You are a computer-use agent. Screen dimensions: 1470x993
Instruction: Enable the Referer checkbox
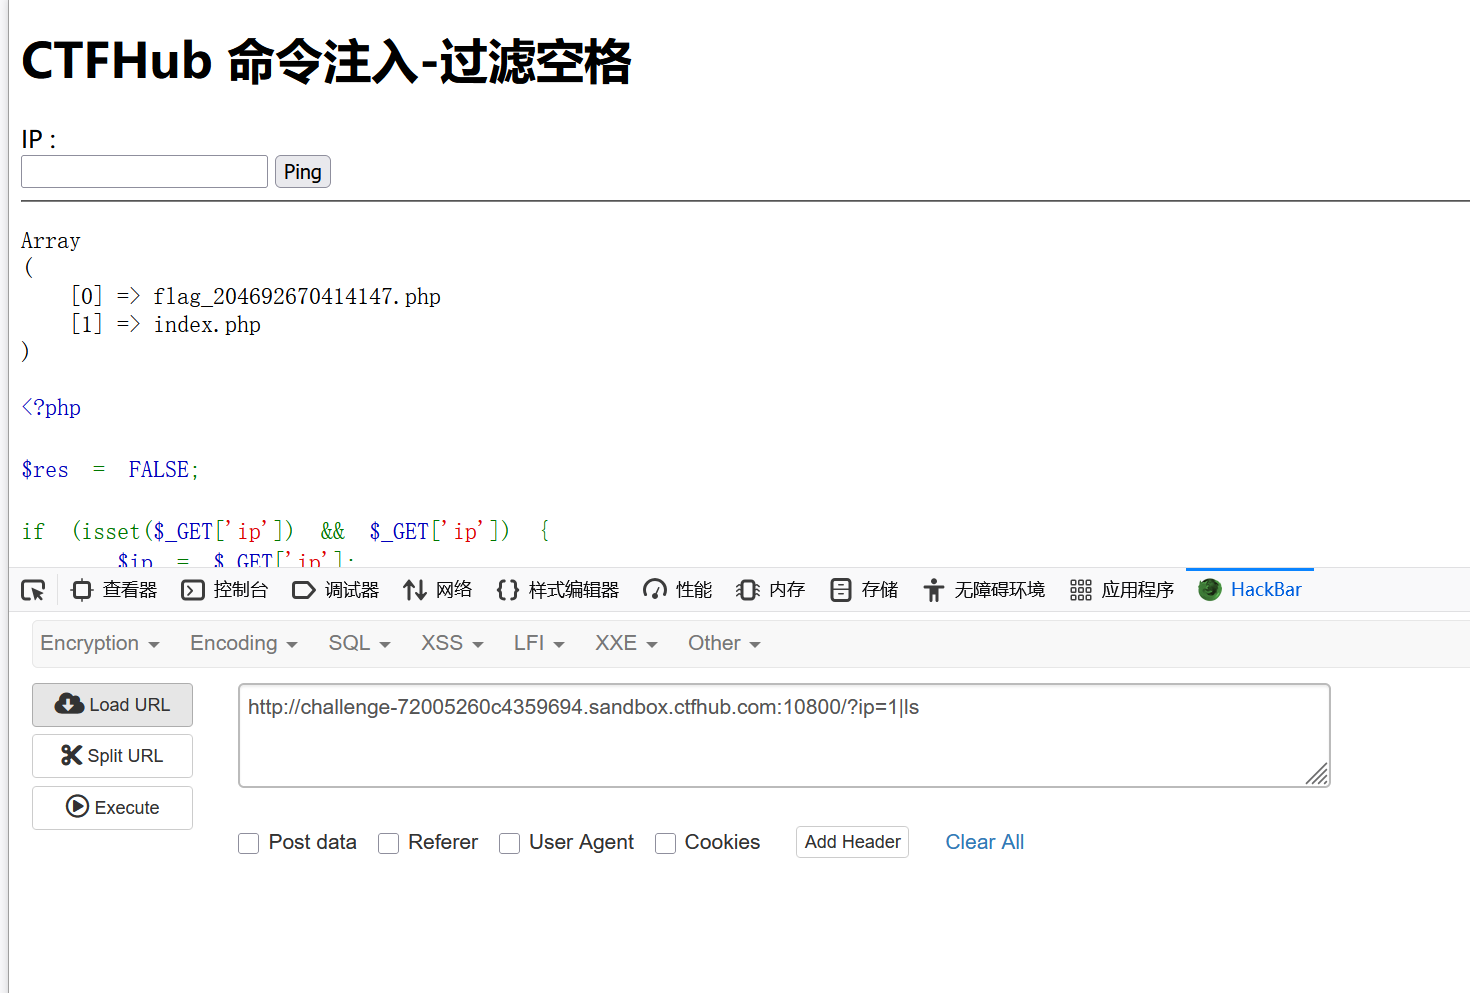point(389,843)
